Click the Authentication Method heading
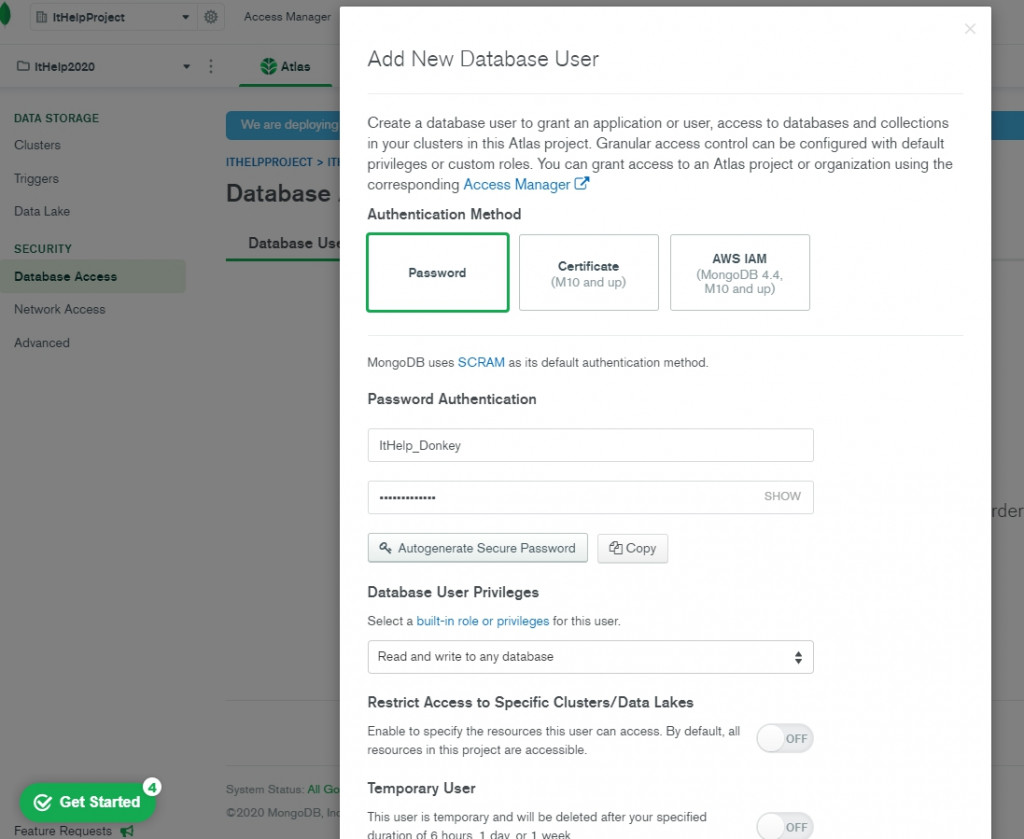 tap(444, 214)
